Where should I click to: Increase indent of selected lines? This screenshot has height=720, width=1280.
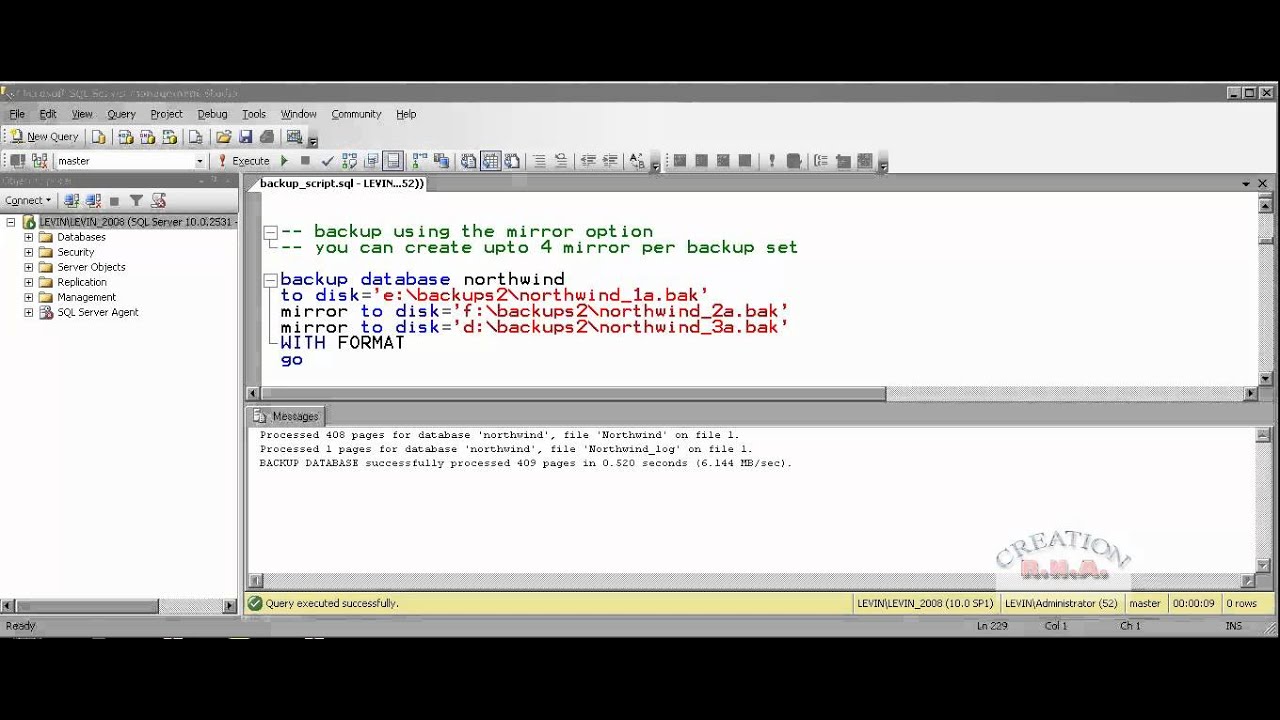(610, 161)
